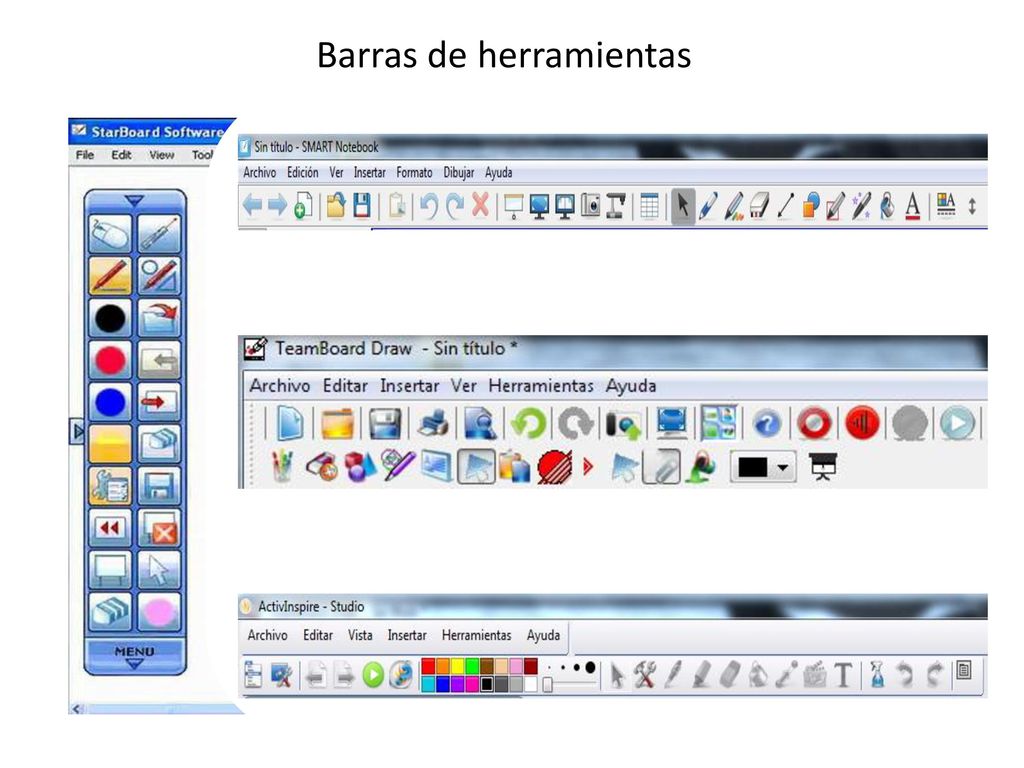Click the red record circle in TeamBoard Draw
The height and width of the screenshot is (768, 1024).
[x=814, y=423]
